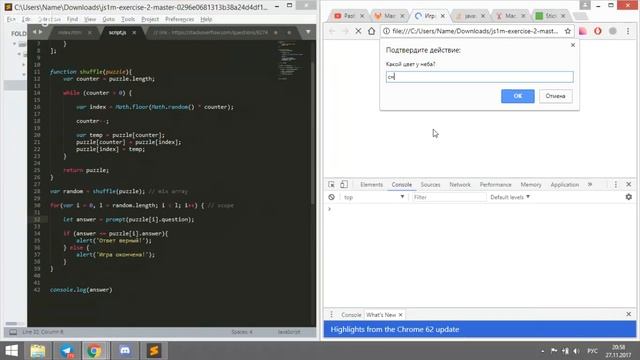Switch to DevTools Network tab

[460, 184]
